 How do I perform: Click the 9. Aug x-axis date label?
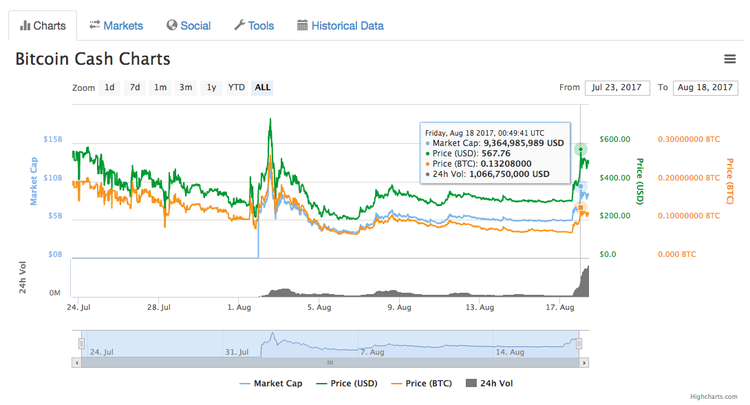(399, 307)
